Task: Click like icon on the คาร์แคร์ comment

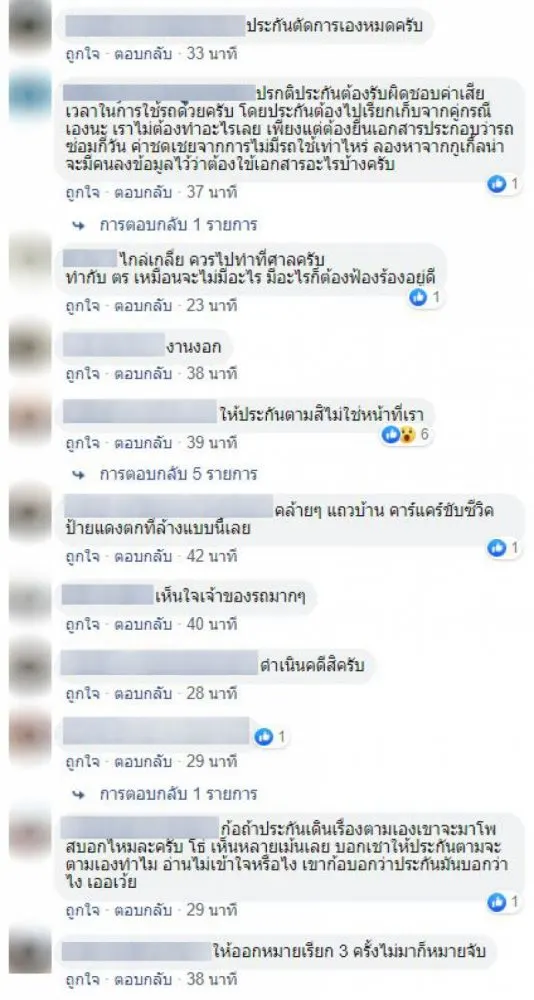Action: coord(497,547)
